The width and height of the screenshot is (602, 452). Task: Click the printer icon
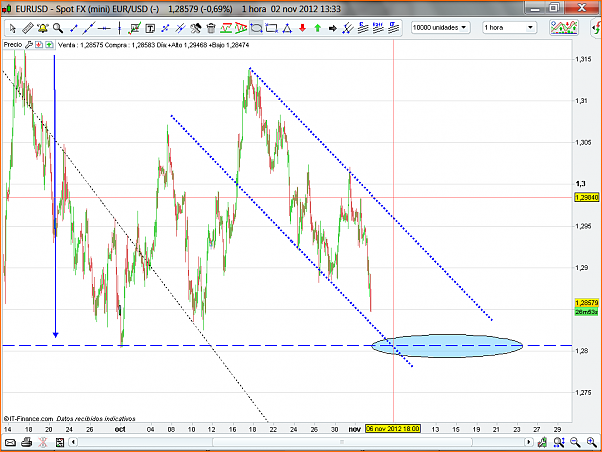(26, 442)
